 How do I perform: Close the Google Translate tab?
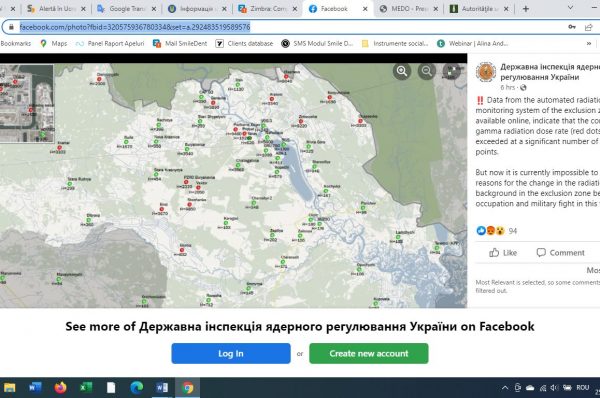[154, 8]
